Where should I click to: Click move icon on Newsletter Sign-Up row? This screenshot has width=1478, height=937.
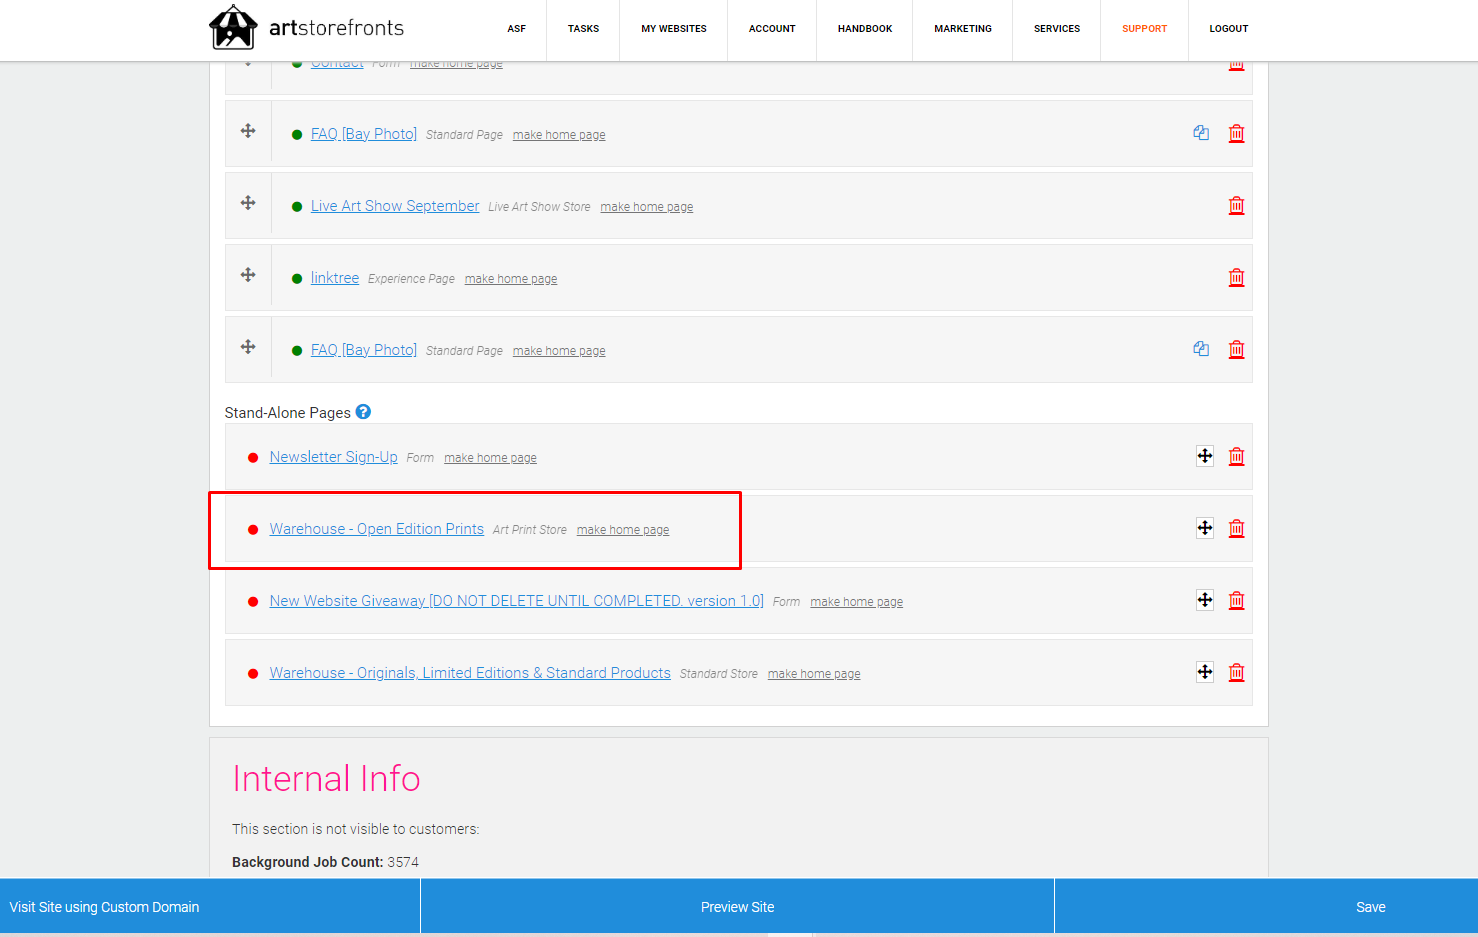(x=1205, y=456)
